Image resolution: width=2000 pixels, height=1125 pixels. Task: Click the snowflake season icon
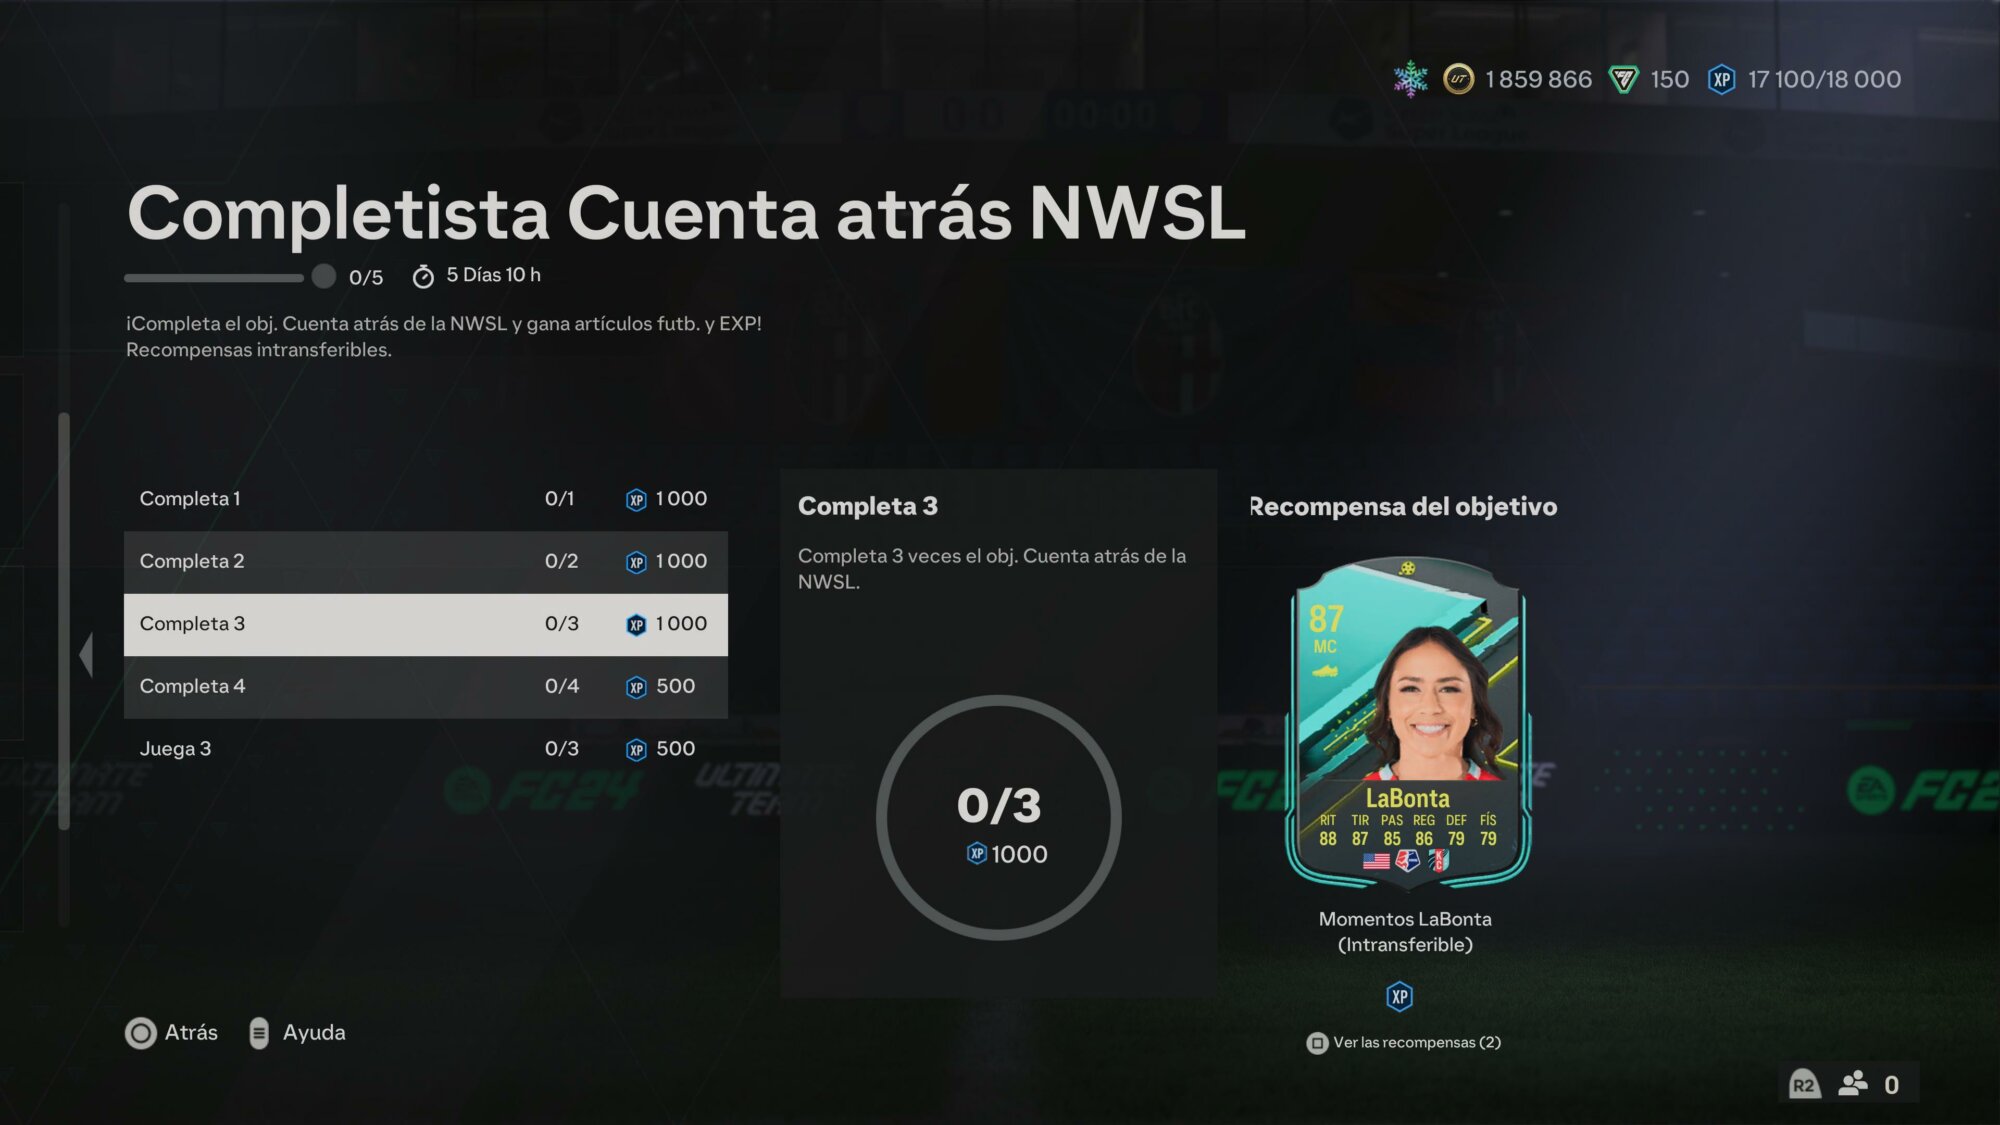coord(1411,79)
